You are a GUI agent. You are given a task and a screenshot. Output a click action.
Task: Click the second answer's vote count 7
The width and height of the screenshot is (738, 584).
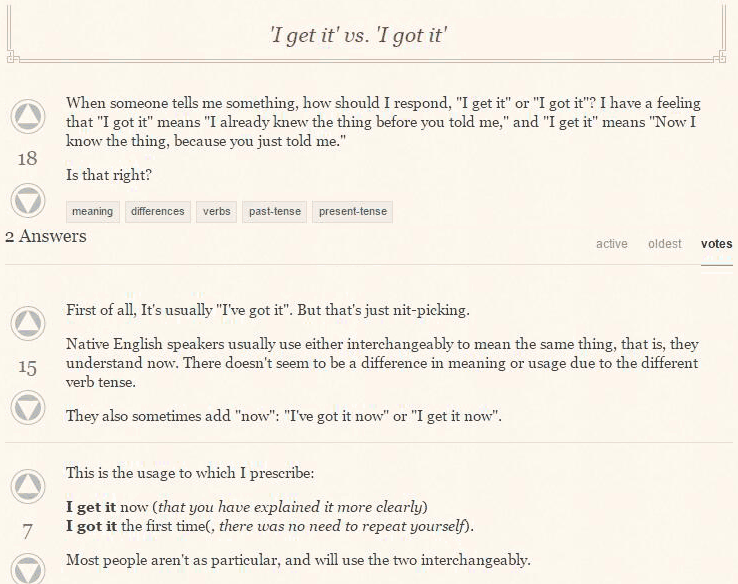(27, 531)
